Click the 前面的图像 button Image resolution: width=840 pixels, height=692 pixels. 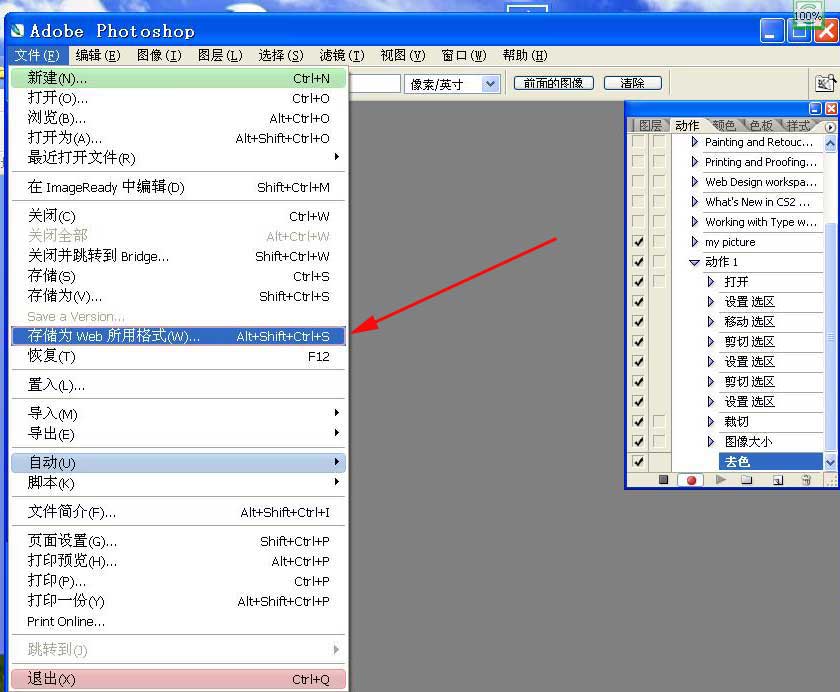pyautogui.click(x=553, y=83)
